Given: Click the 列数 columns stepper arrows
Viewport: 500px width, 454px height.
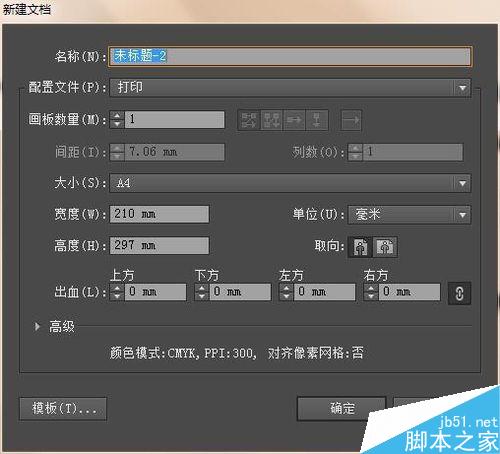Looking at the screenshot, I should [x=355, y=152].
